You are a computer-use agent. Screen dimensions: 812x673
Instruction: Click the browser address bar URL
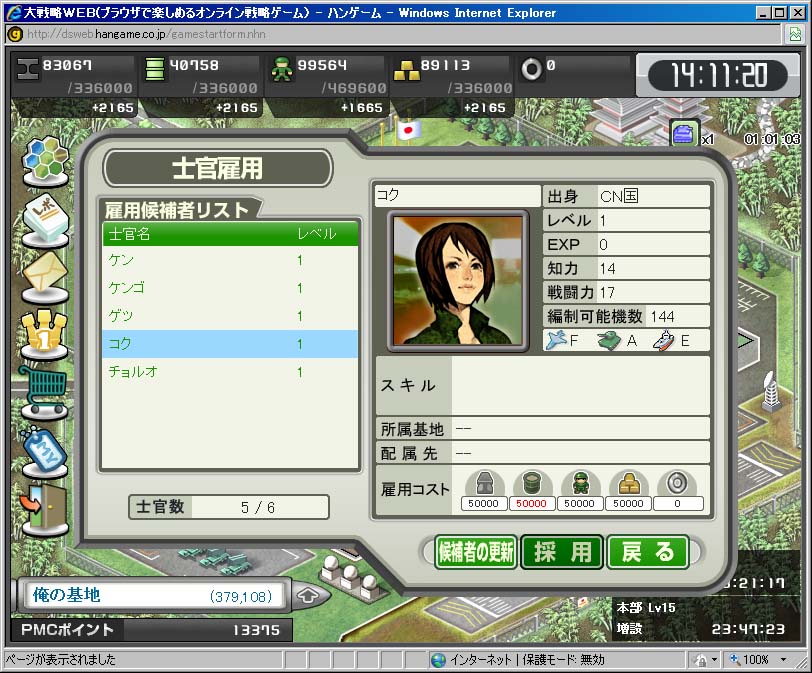pos(200,33)
